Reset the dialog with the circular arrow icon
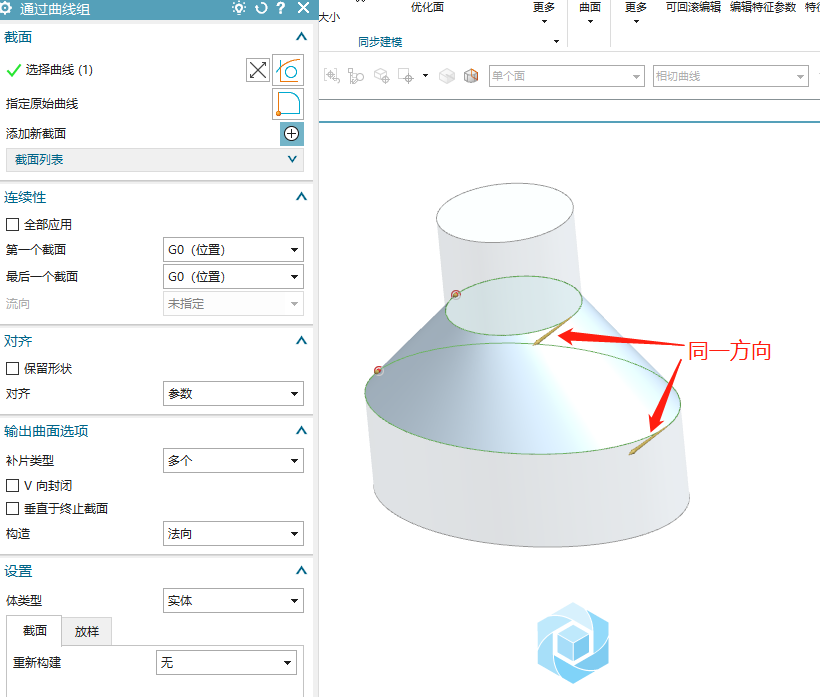Image resolution: width=820 pixels, height=697 pixels. (261, 8)
